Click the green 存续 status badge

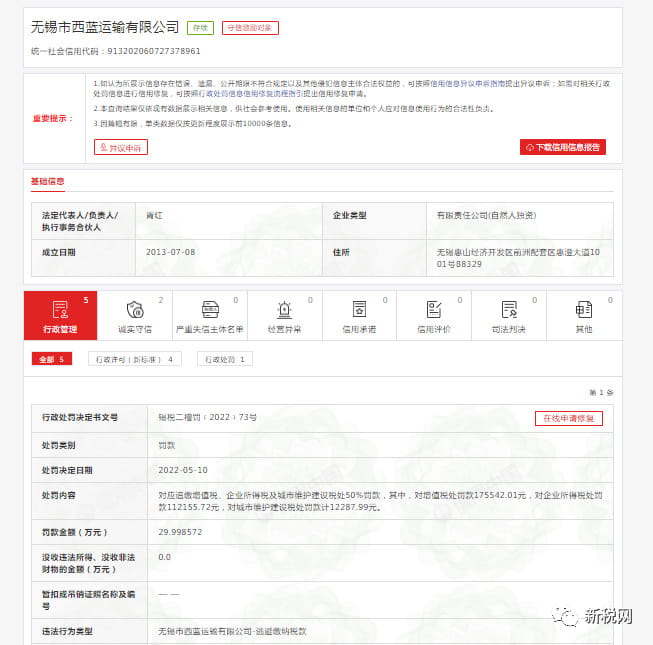click(200, 28)
